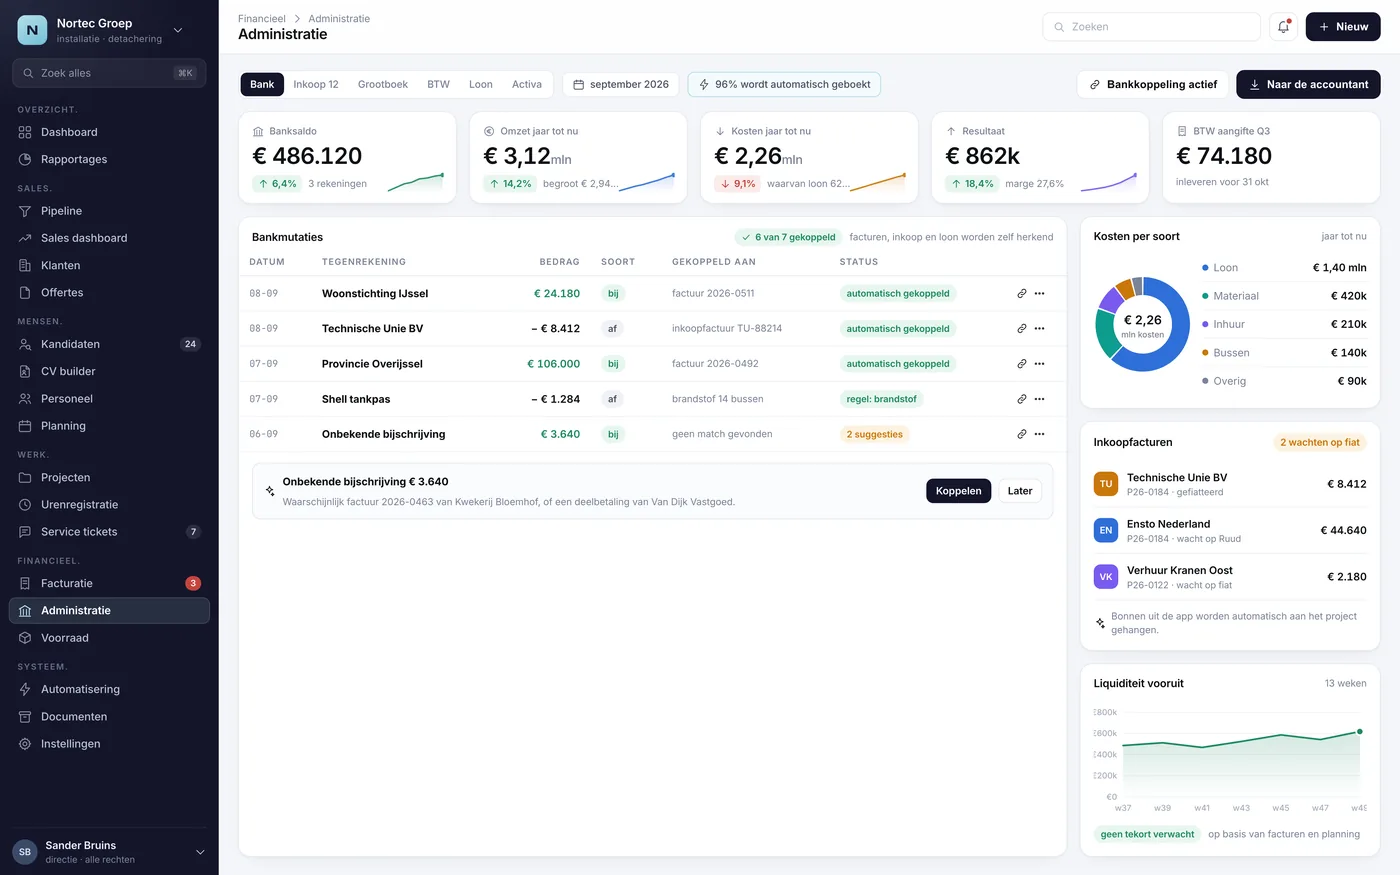Click the Zoek alles sidebar search
The image size is (1400, 875).
[109, 73]
